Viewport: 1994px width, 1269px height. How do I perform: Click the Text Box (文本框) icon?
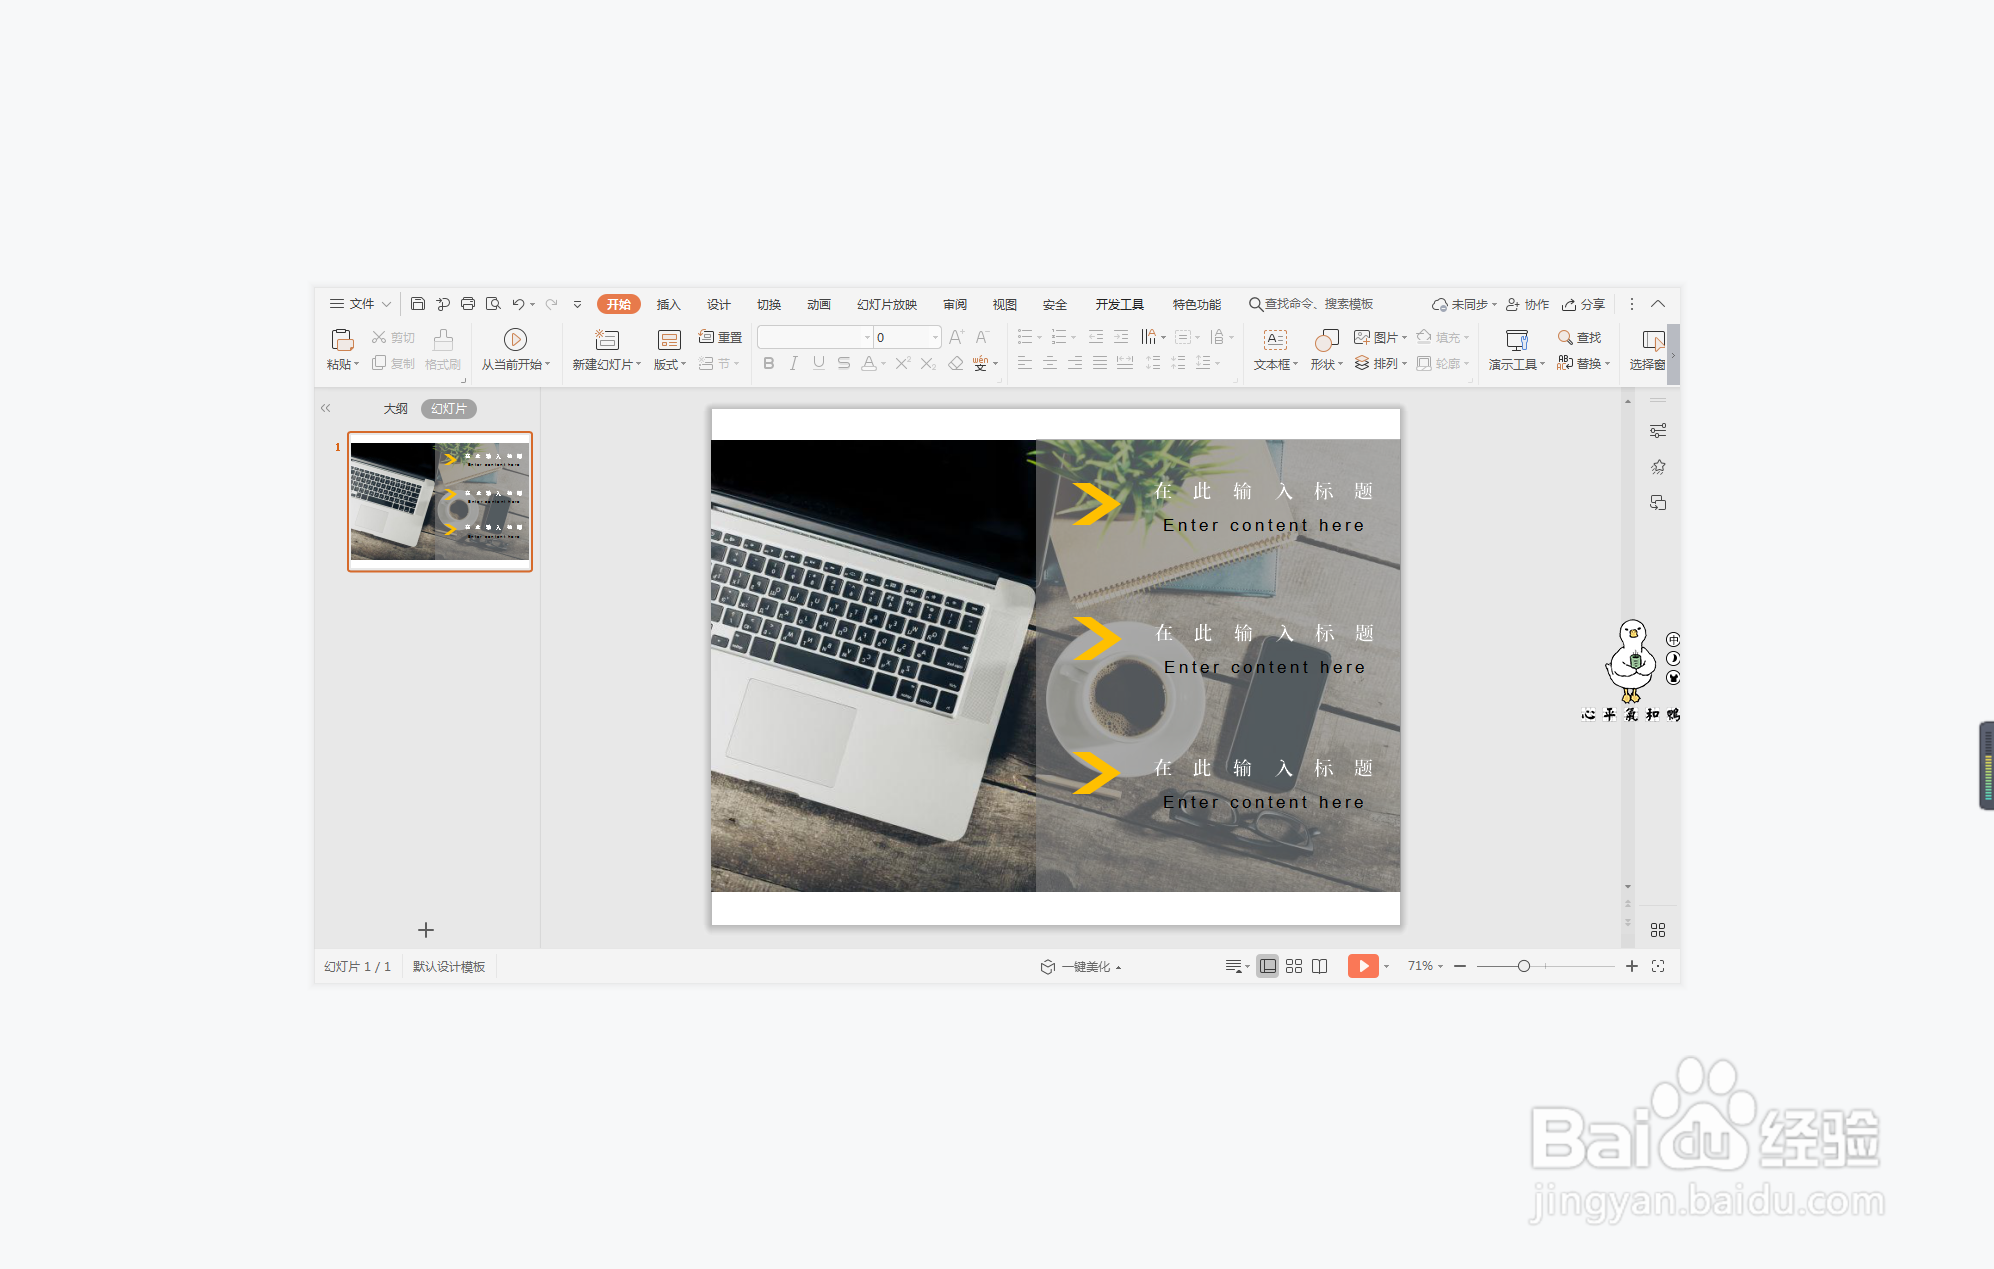[x=1275, y=340]
